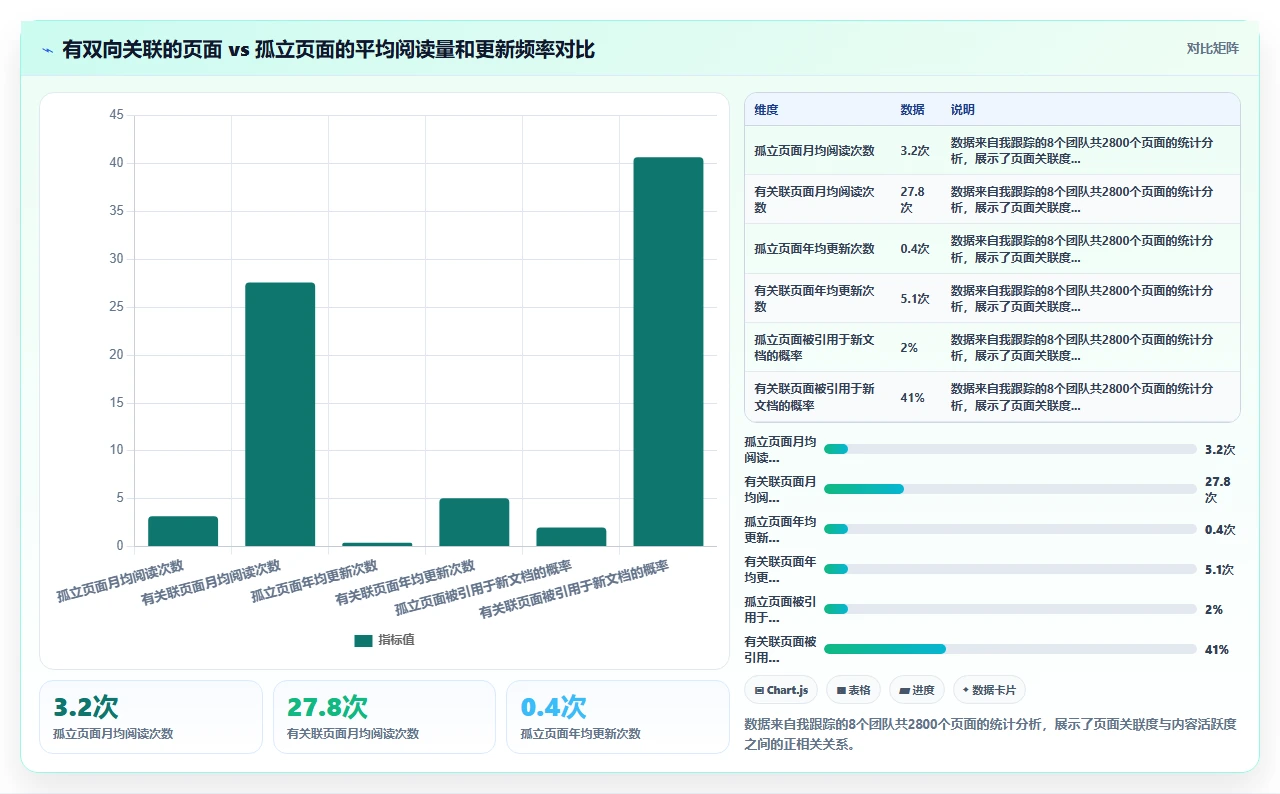The width and height of the screenshot is (1280, 794).
Task: Click the 数据 column header in the table
Action: point(912,110)
